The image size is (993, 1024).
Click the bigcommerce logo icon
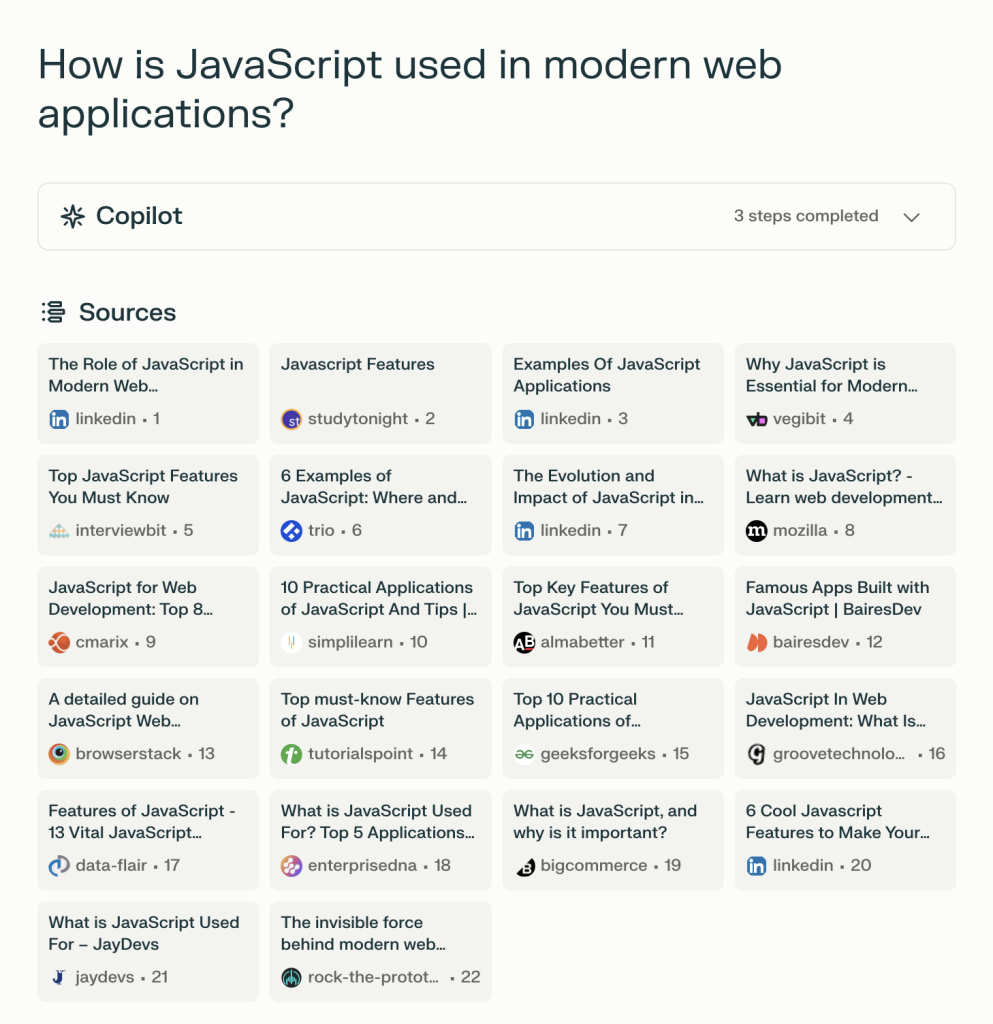tap(524, 867)
